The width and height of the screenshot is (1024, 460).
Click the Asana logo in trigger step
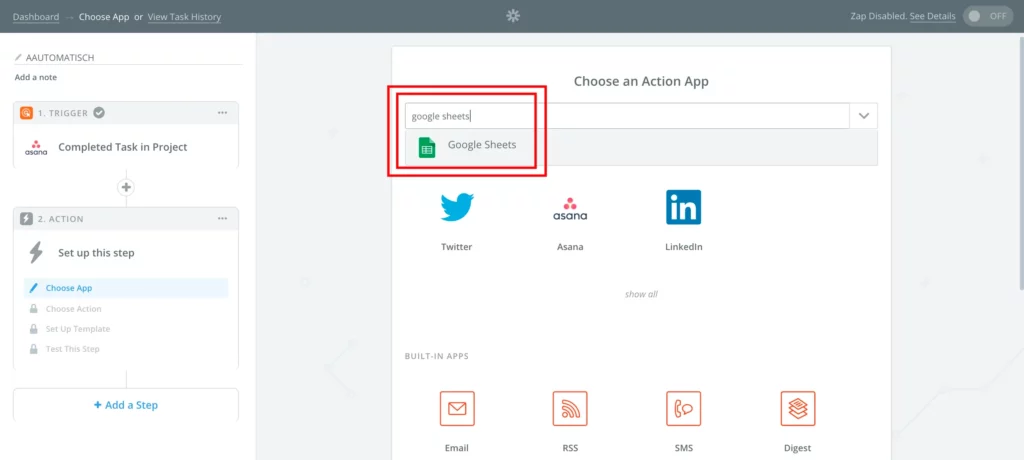tap(36, 147)
